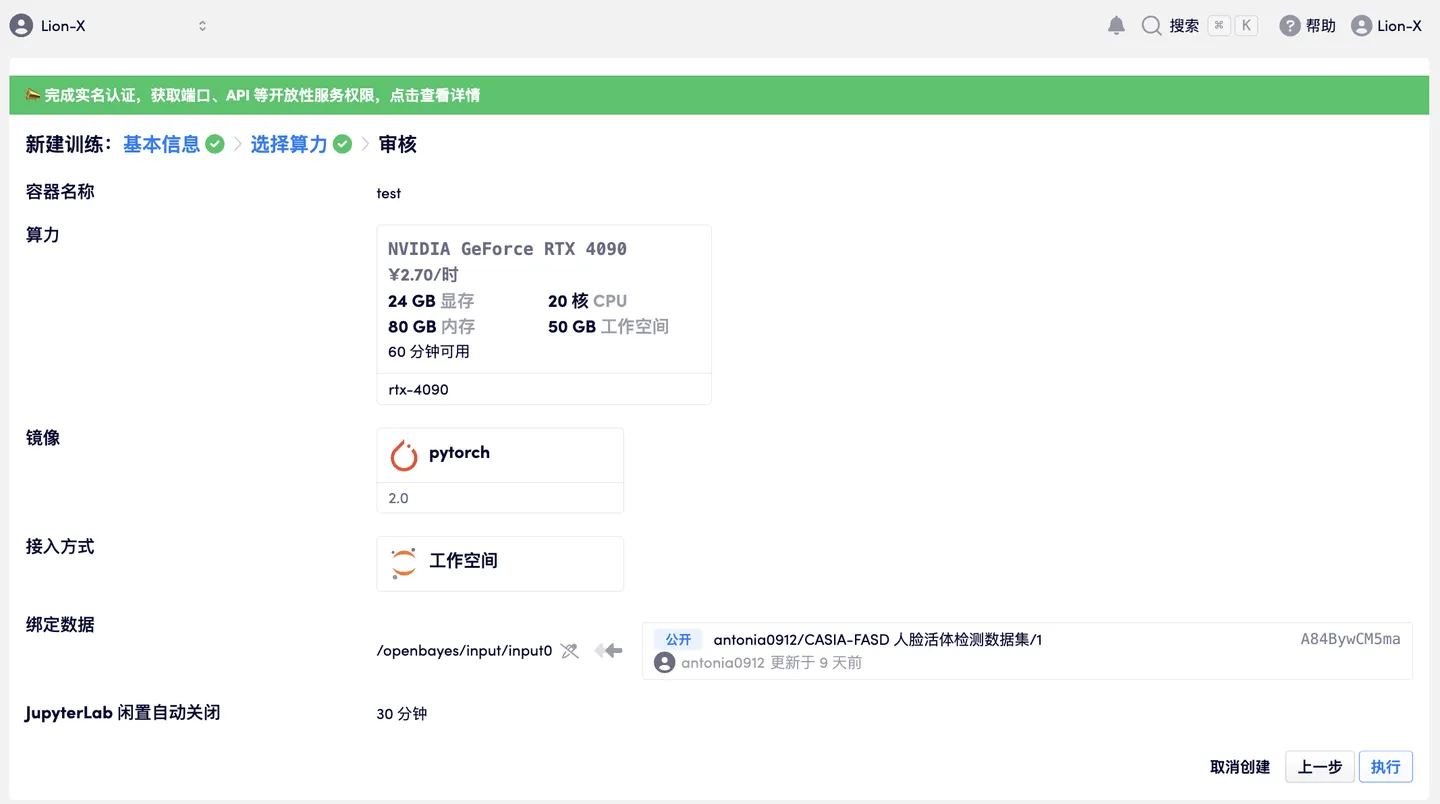This screenshot has height=804, width=1440.
Task: Click the search magnifier icon
Action: (x=1151, y=25)
